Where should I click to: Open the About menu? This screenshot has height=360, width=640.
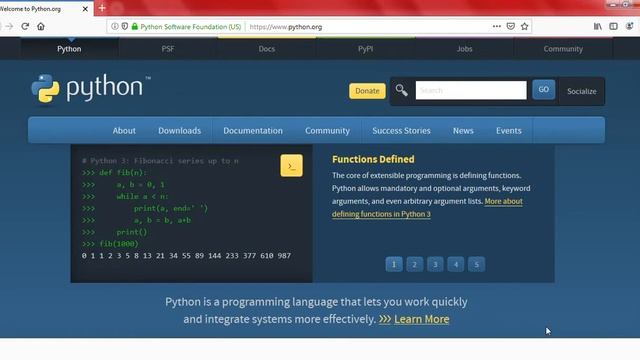click(x=124, y=131)
